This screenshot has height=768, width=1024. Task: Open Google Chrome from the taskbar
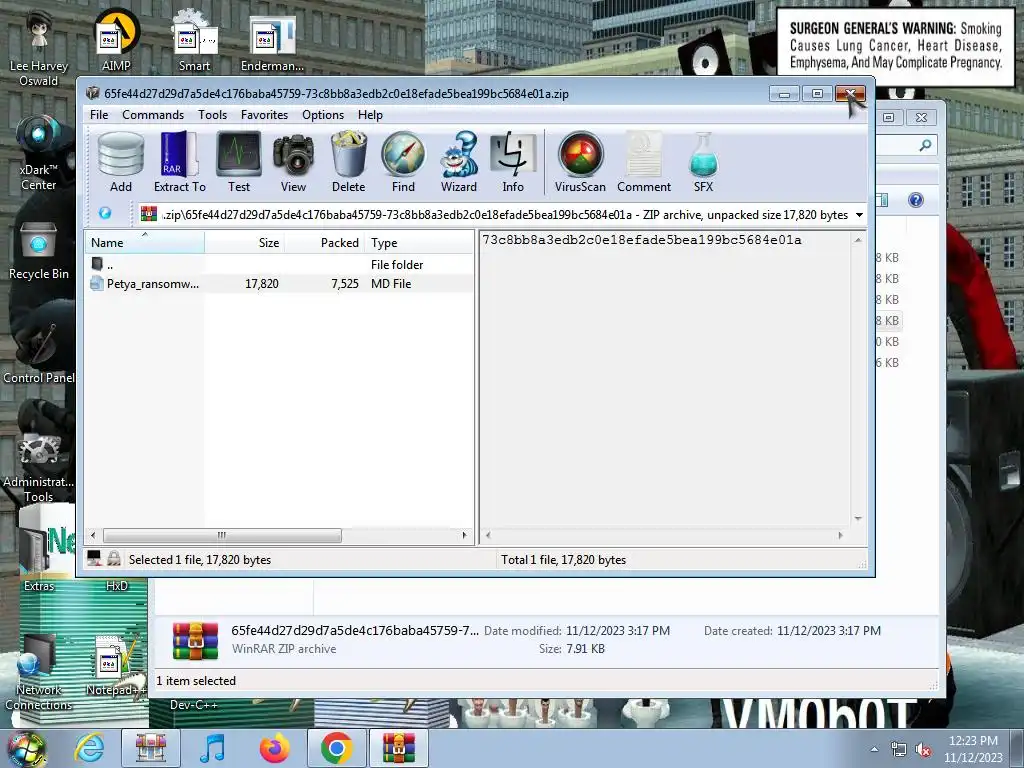(x=336, y=748)
